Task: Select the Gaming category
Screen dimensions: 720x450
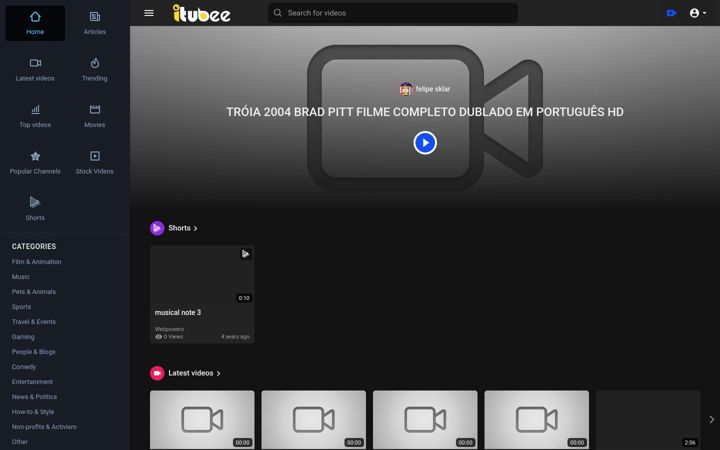Action: (x=23, y=337)
